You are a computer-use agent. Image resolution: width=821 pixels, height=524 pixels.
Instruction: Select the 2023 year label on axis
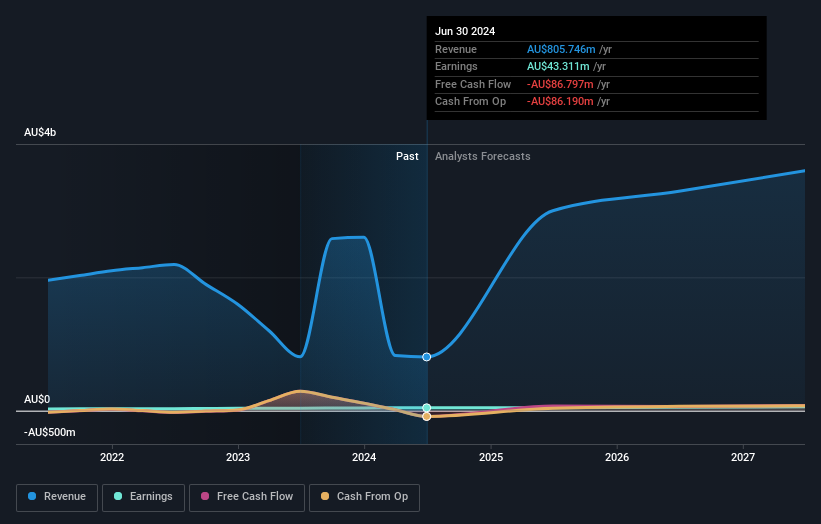click(x=238, y=457)
